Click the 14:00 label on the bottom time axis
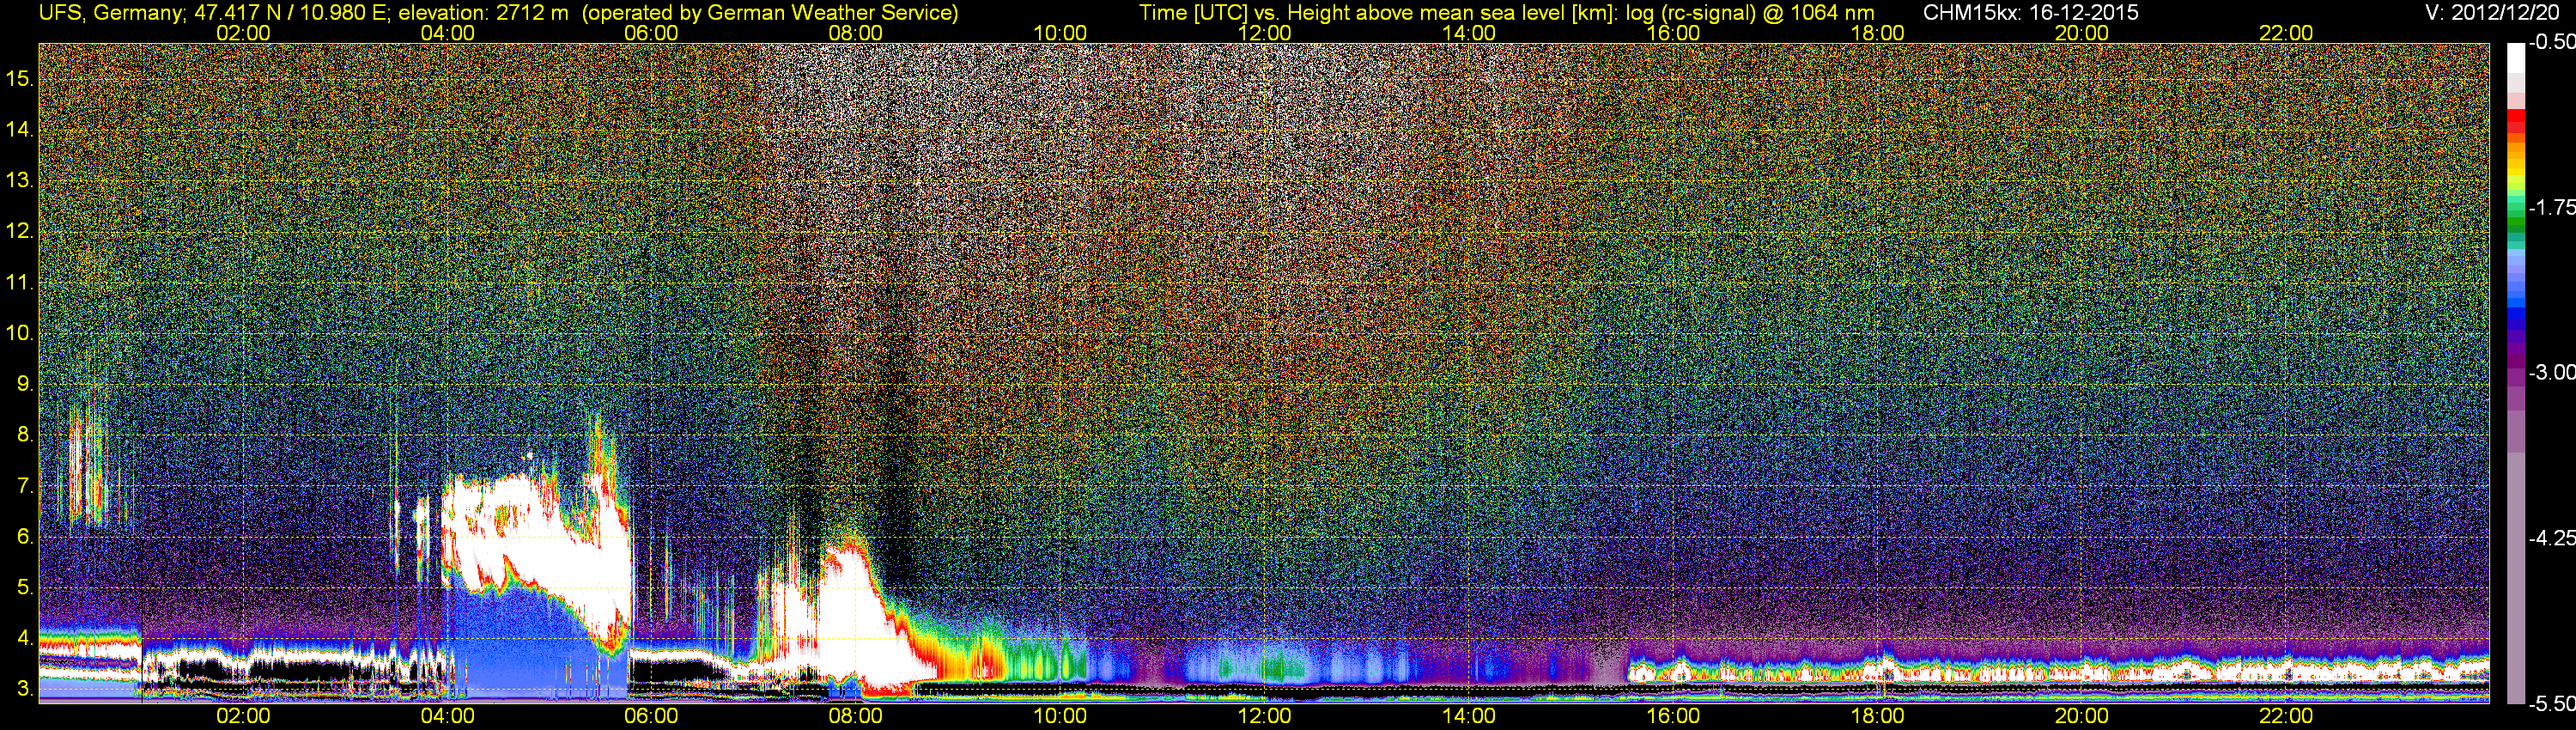Screen dimensions: 2576x730 1469,716
